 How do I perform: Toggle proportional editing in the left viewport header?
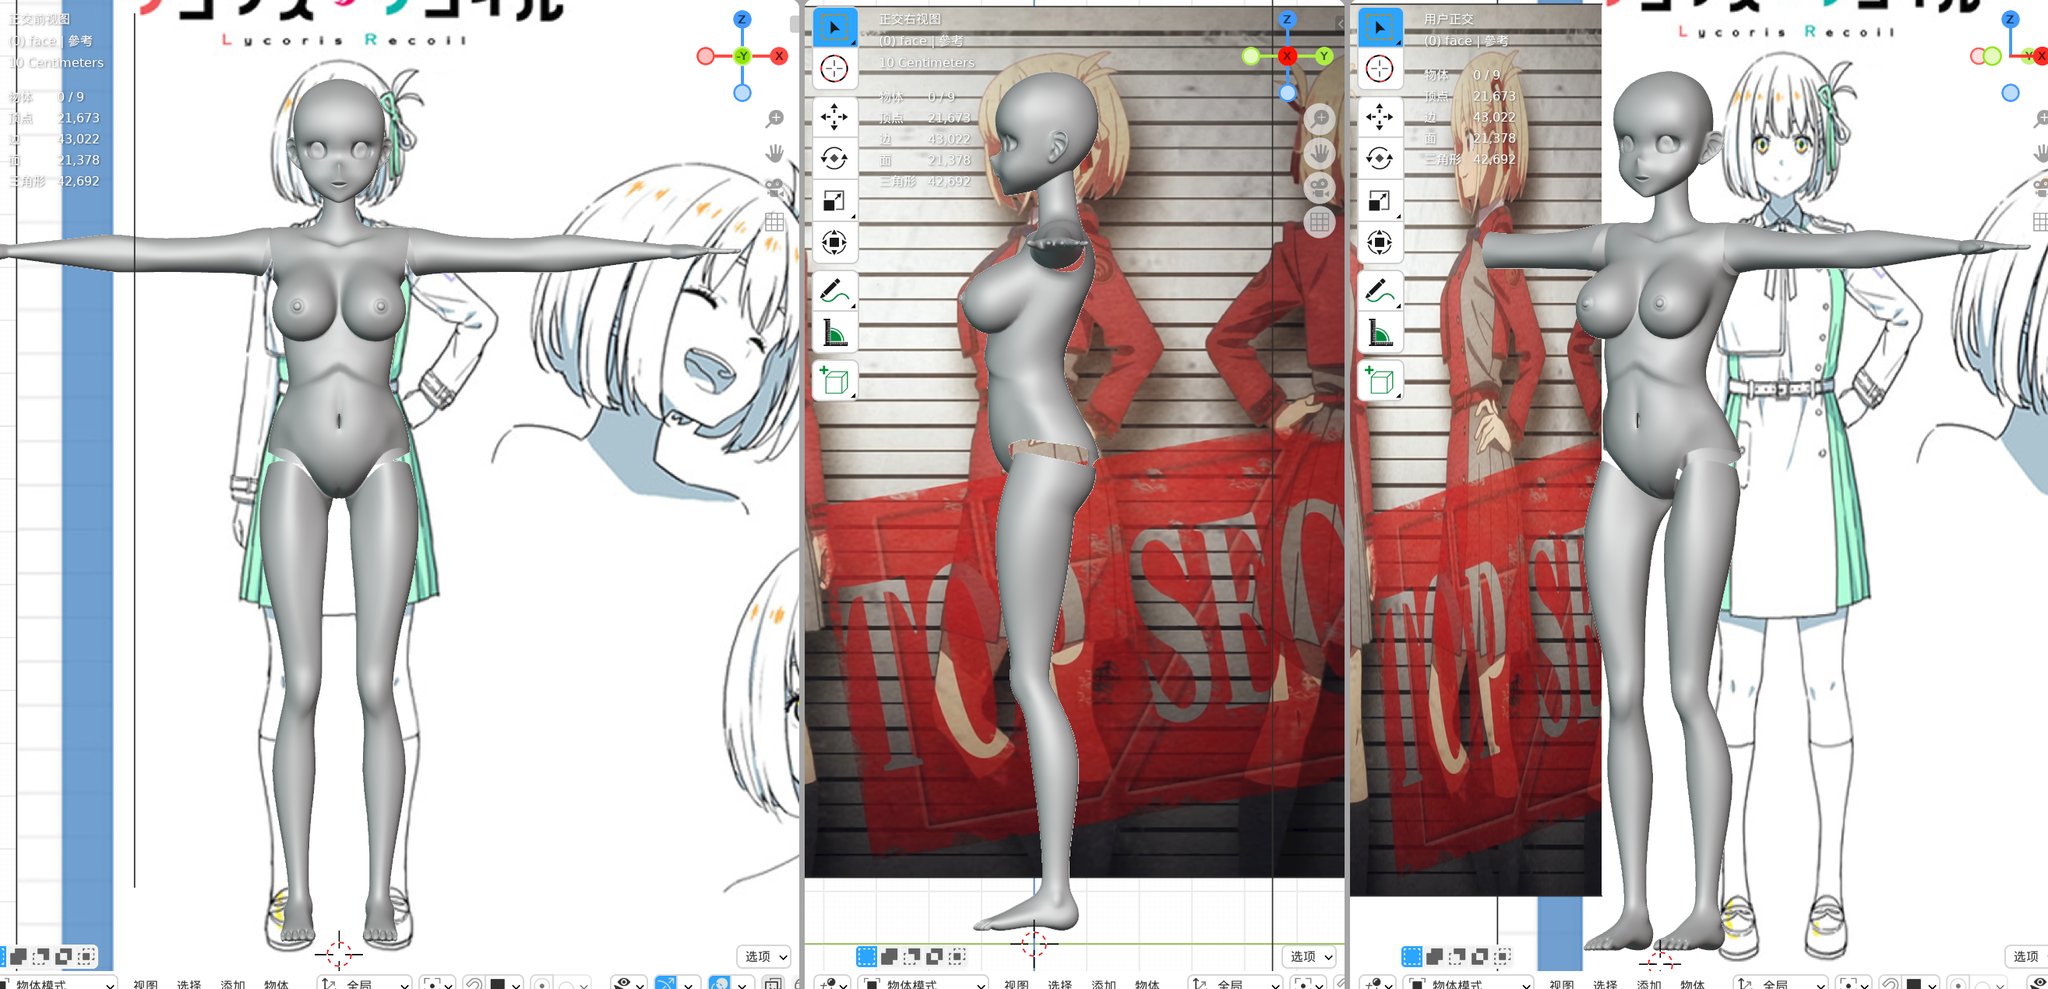click(x=541, y=984)
